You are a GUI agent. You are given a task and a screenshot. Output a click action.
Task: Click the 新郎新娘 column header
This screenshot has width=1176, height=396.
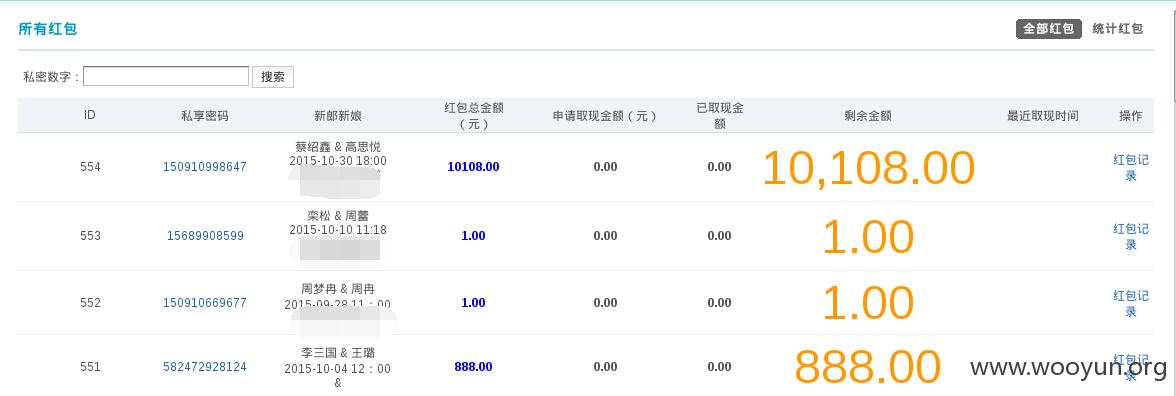[x=338, y=116]
